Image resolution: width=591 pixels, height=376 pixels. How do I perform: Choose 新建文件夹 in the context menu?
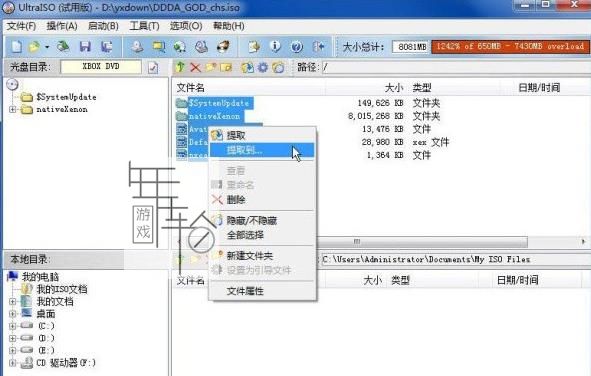tap(262, 256)
